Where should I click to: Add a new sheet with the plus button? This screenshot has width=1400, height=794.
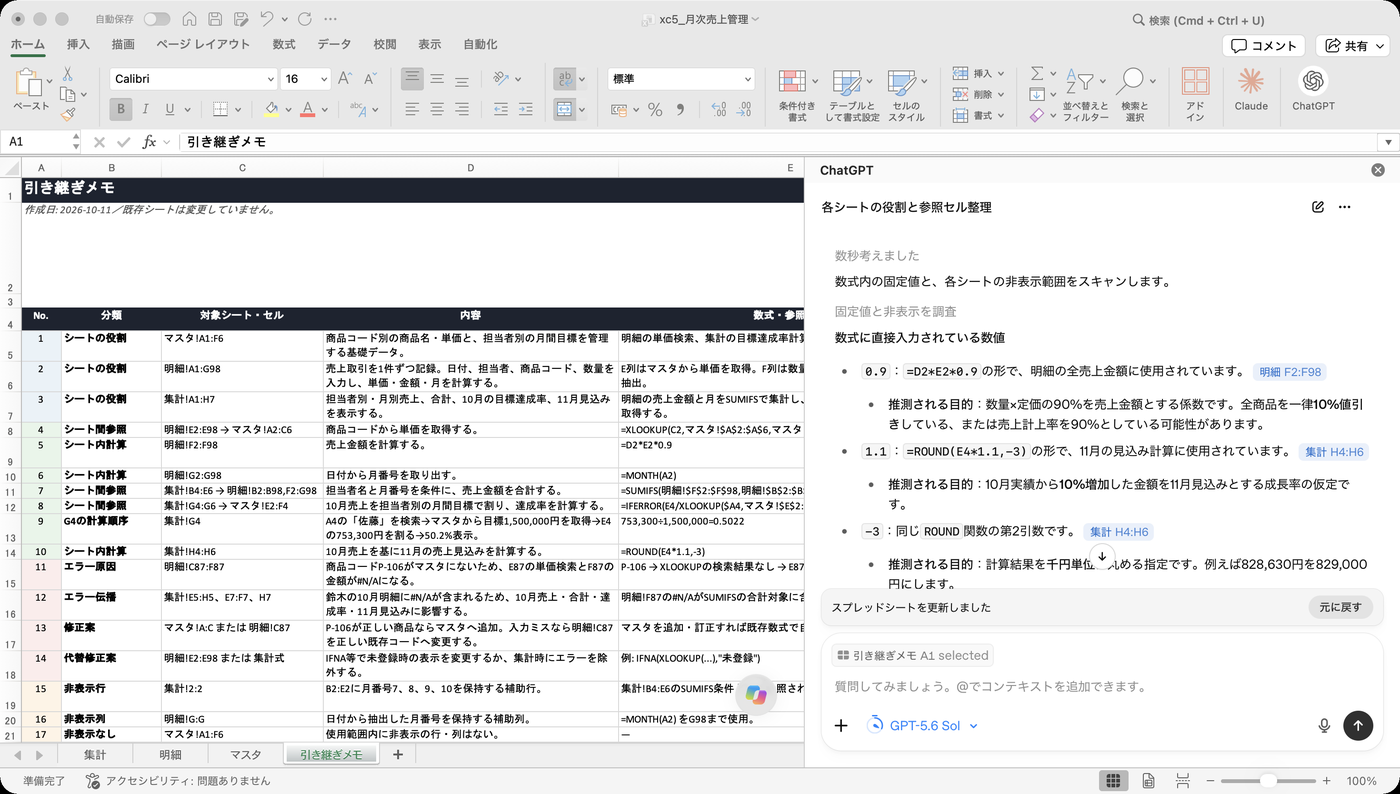pyautogui.click(x=398, y=755)
